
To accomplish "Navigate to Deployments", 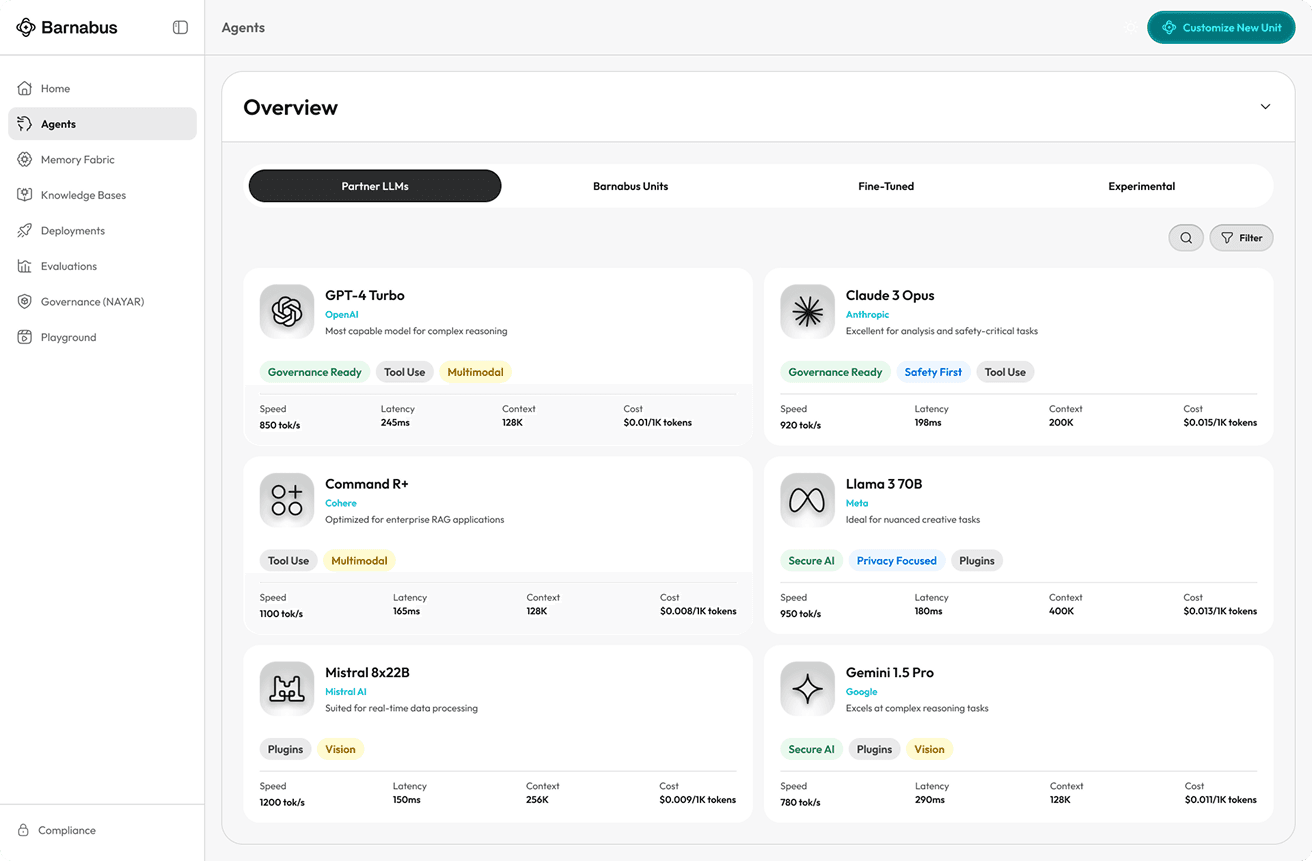I will click(102, 231).
